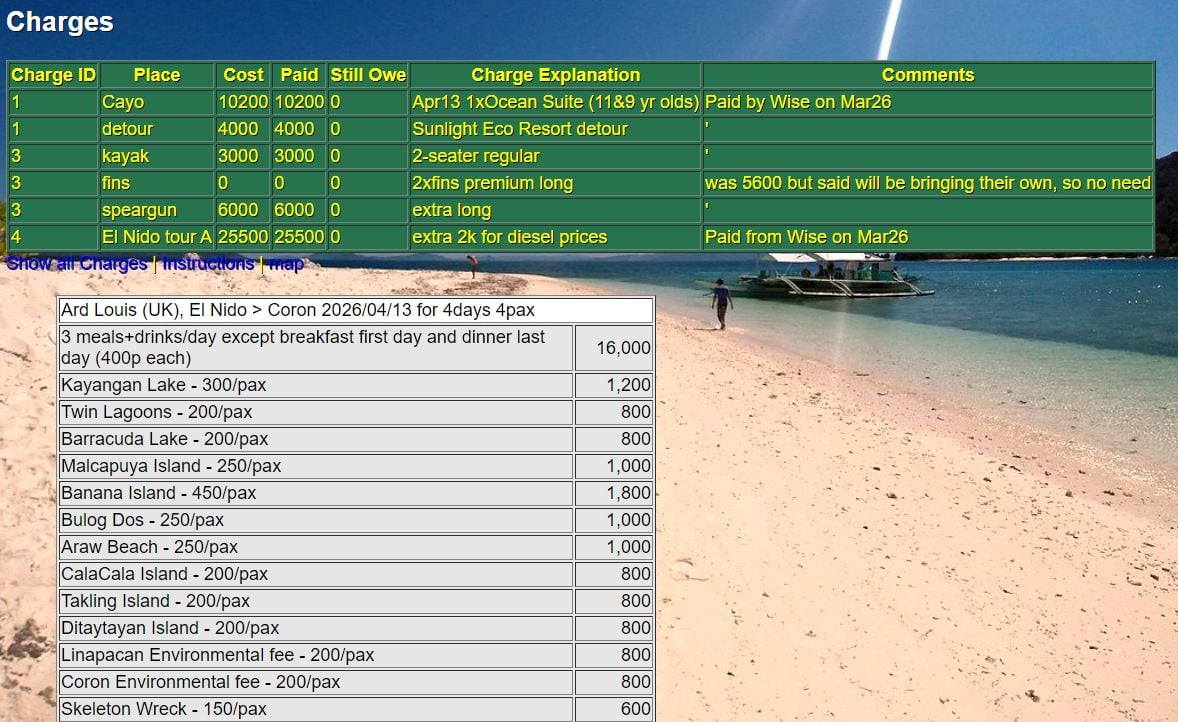Click the 'Skeleton Wreck - 150/pax' row

coord(315,709)
